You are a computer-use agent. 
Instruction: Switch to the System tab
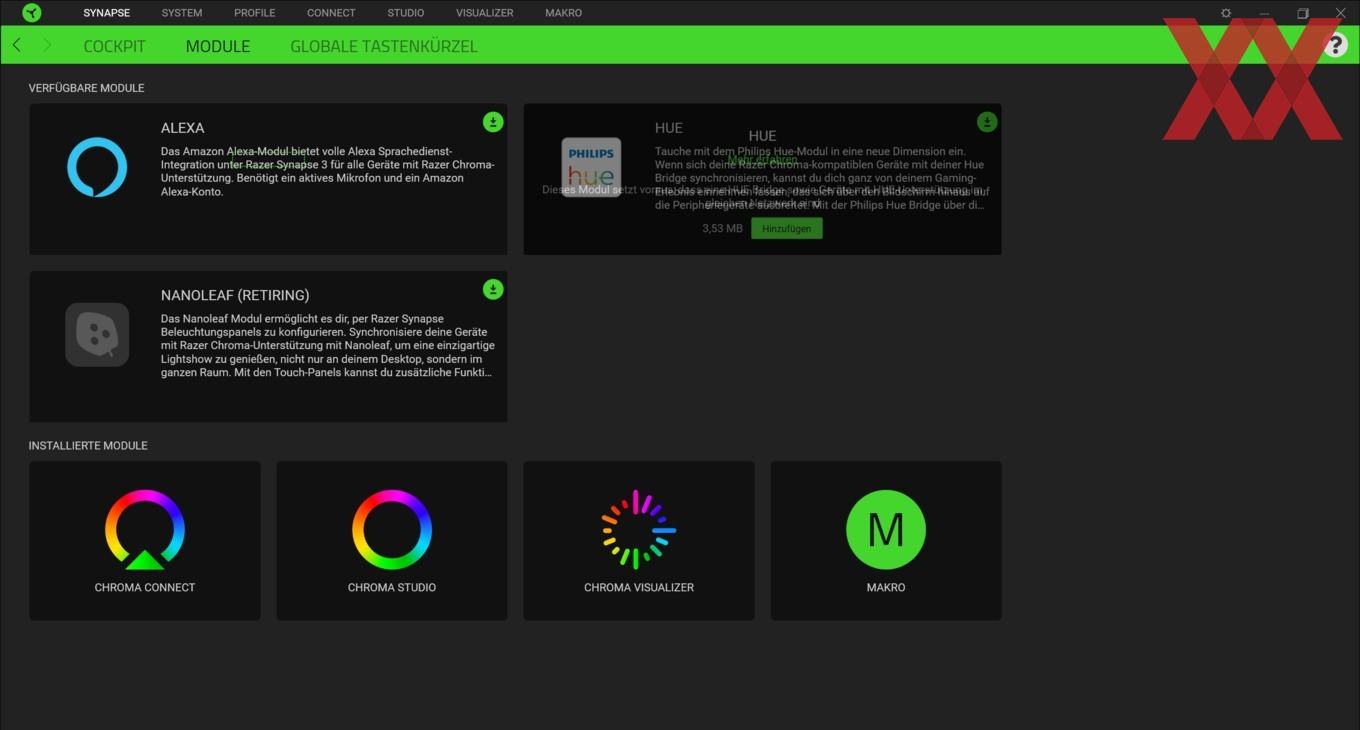point(182,13)
